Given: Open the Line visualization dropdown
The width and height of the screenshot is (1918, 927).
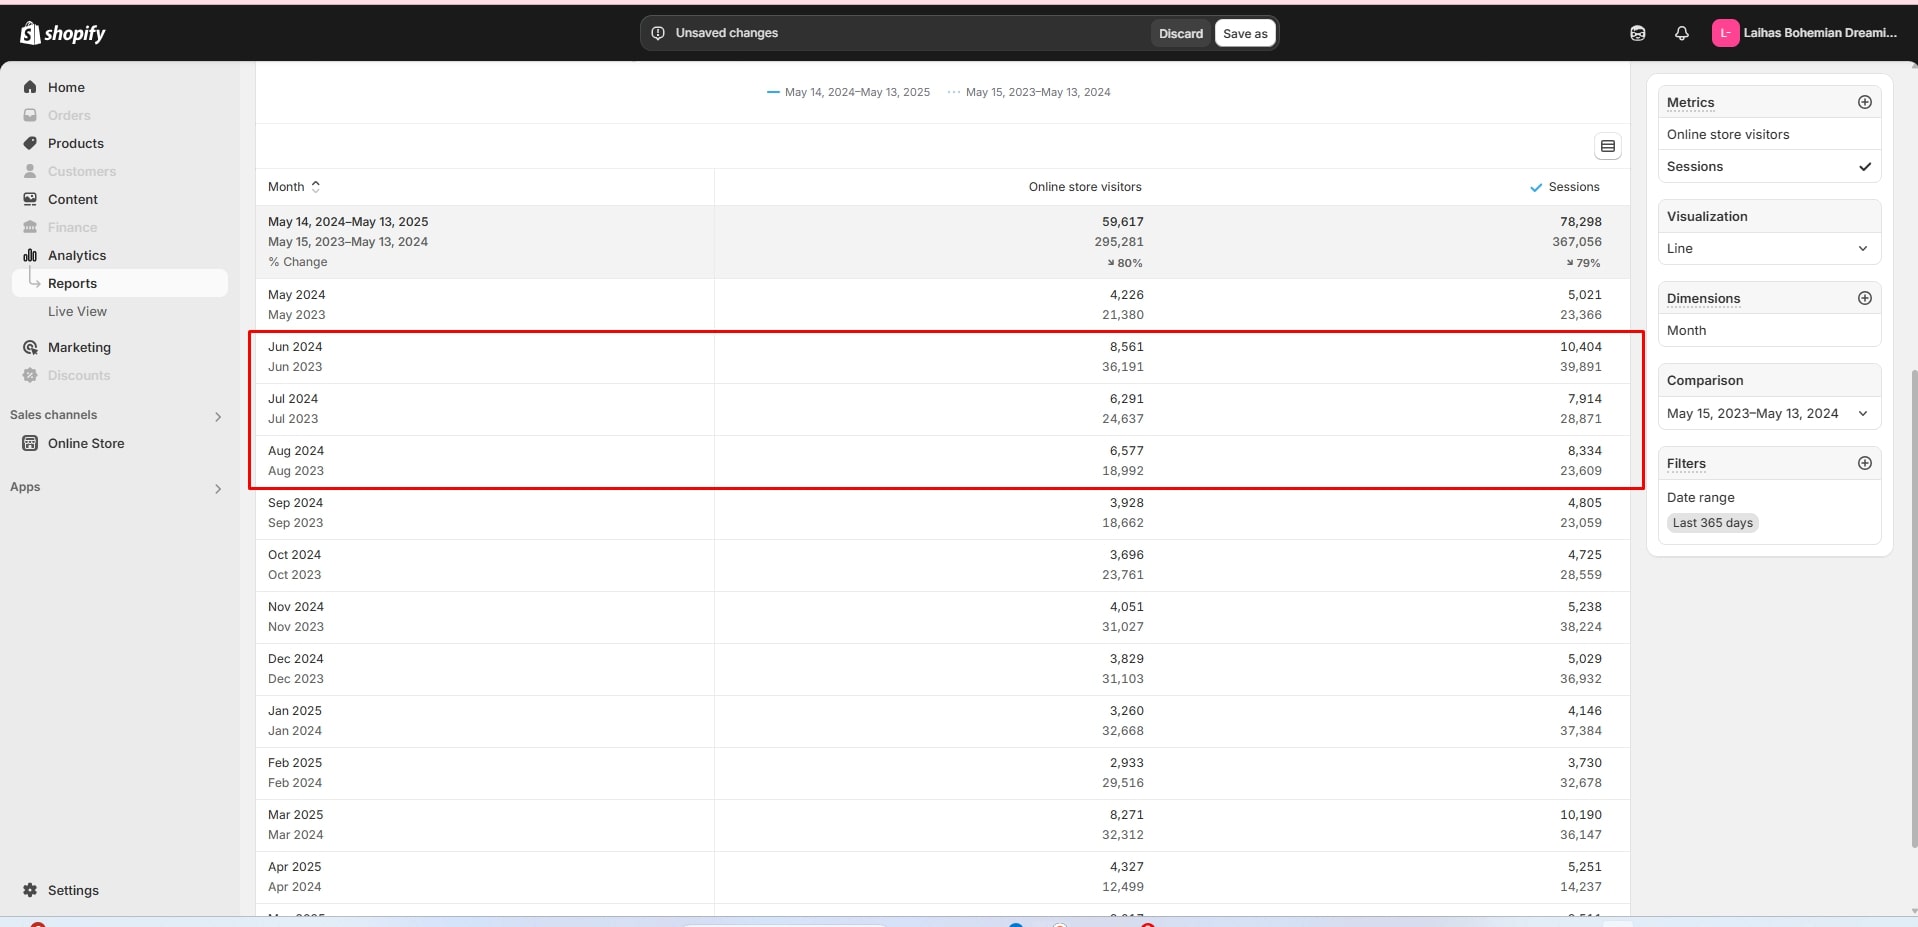Looking at the screenshot, I should pyautogui.click(x=1768, y=249).
